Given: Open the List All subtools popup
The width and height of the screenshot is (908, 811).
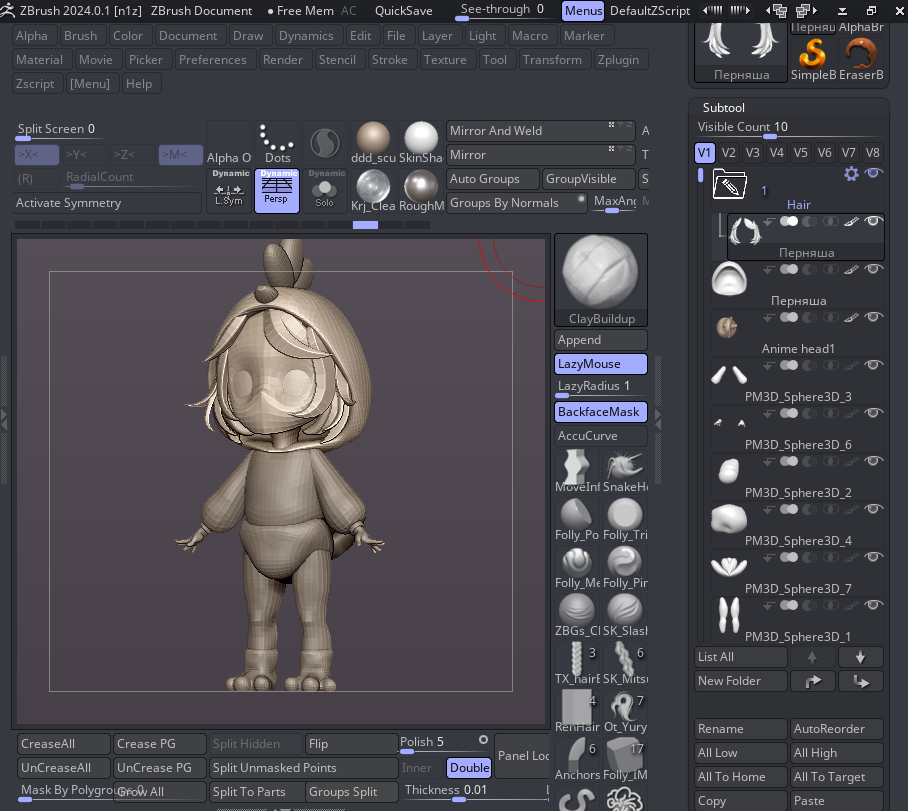Looking at the screenshot, I should point(740,657).
